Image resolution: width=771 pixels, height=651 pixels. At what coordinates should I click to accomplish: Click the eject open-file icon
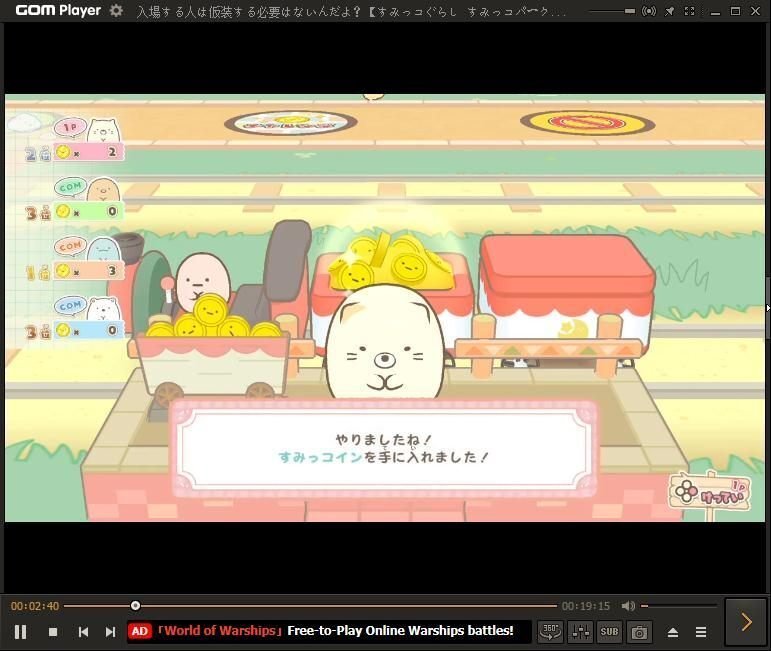[673, 632]
